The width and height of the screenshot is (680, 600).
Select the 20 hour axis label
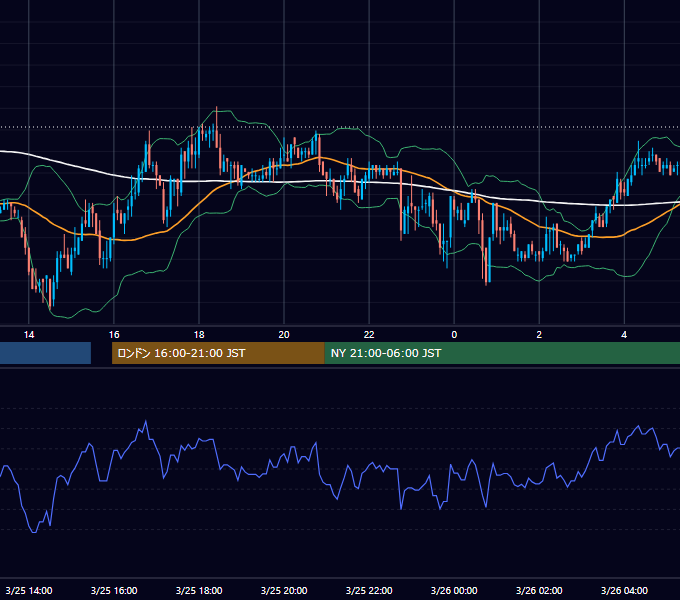pos(284,335)
